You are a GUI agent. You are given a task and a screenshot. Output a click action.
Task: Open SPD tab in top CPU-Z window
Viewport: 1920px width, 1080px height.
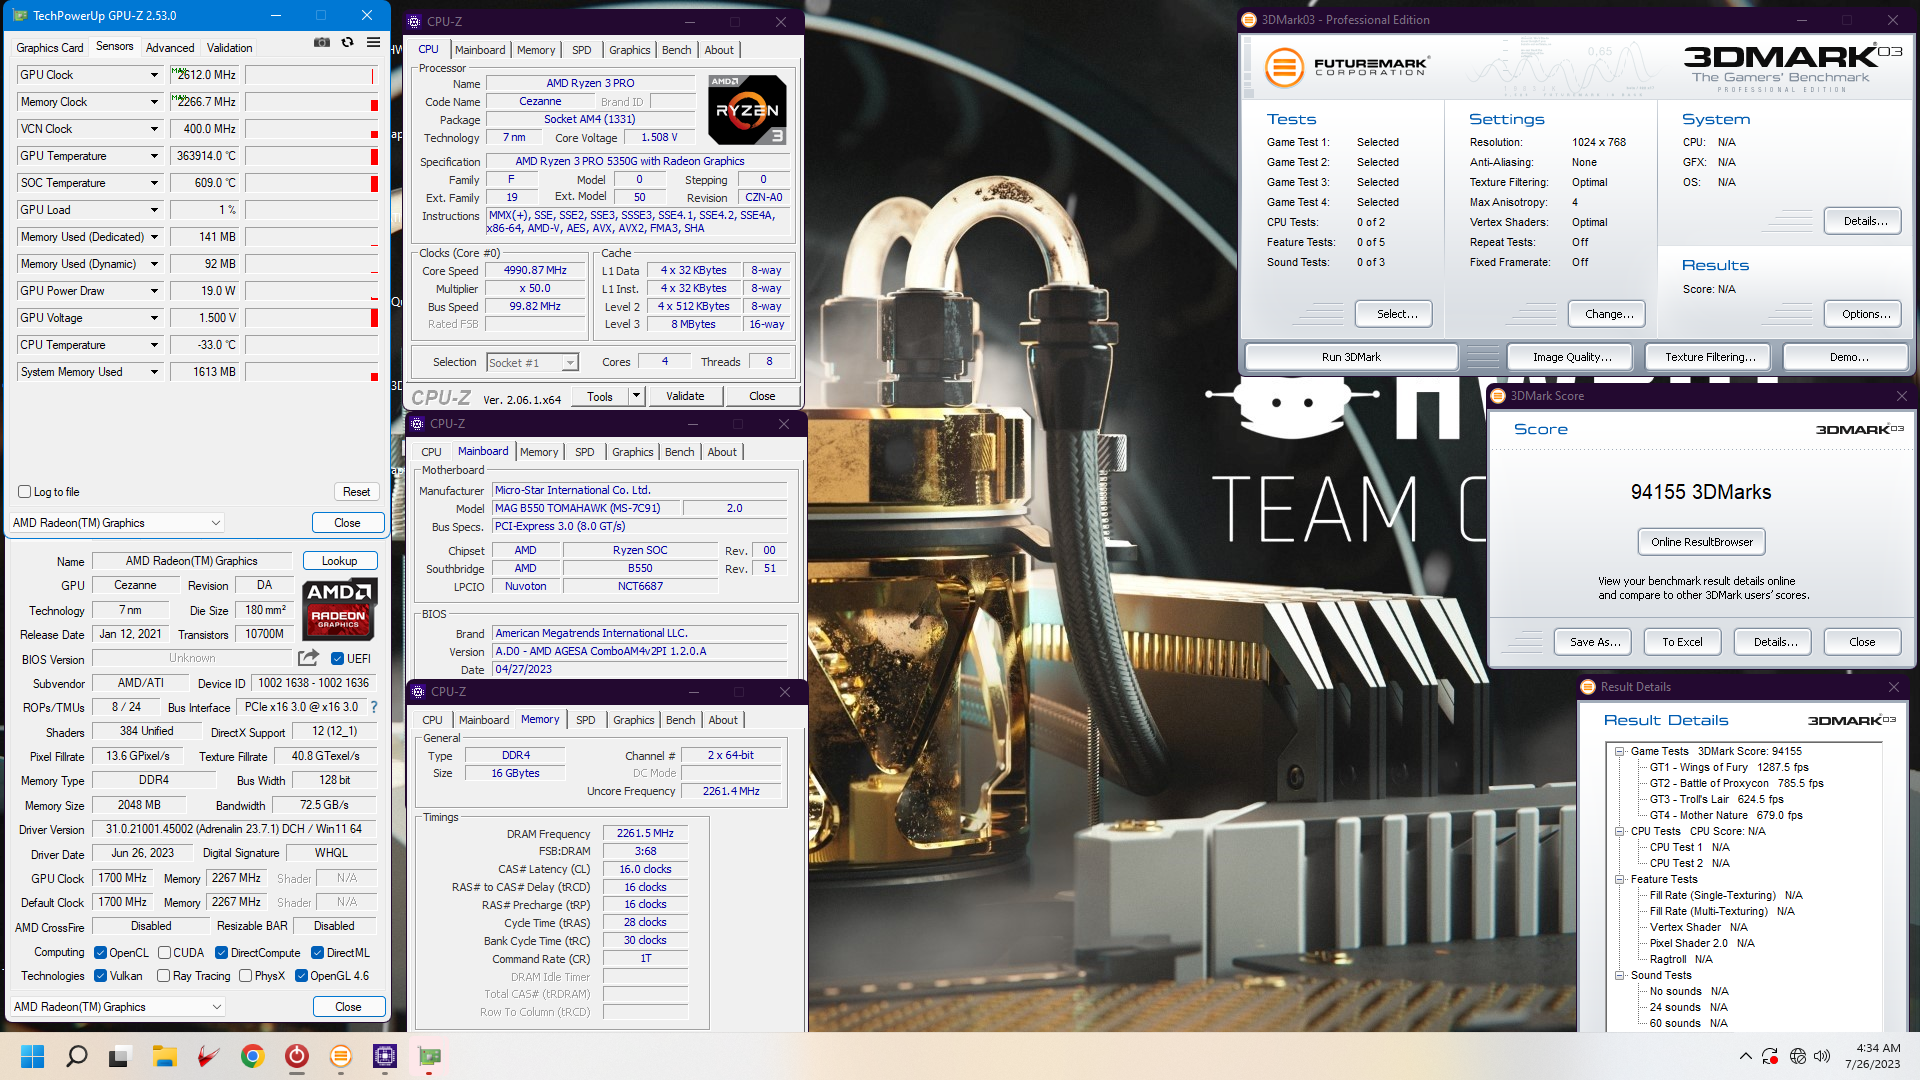[x=582, y=50]
